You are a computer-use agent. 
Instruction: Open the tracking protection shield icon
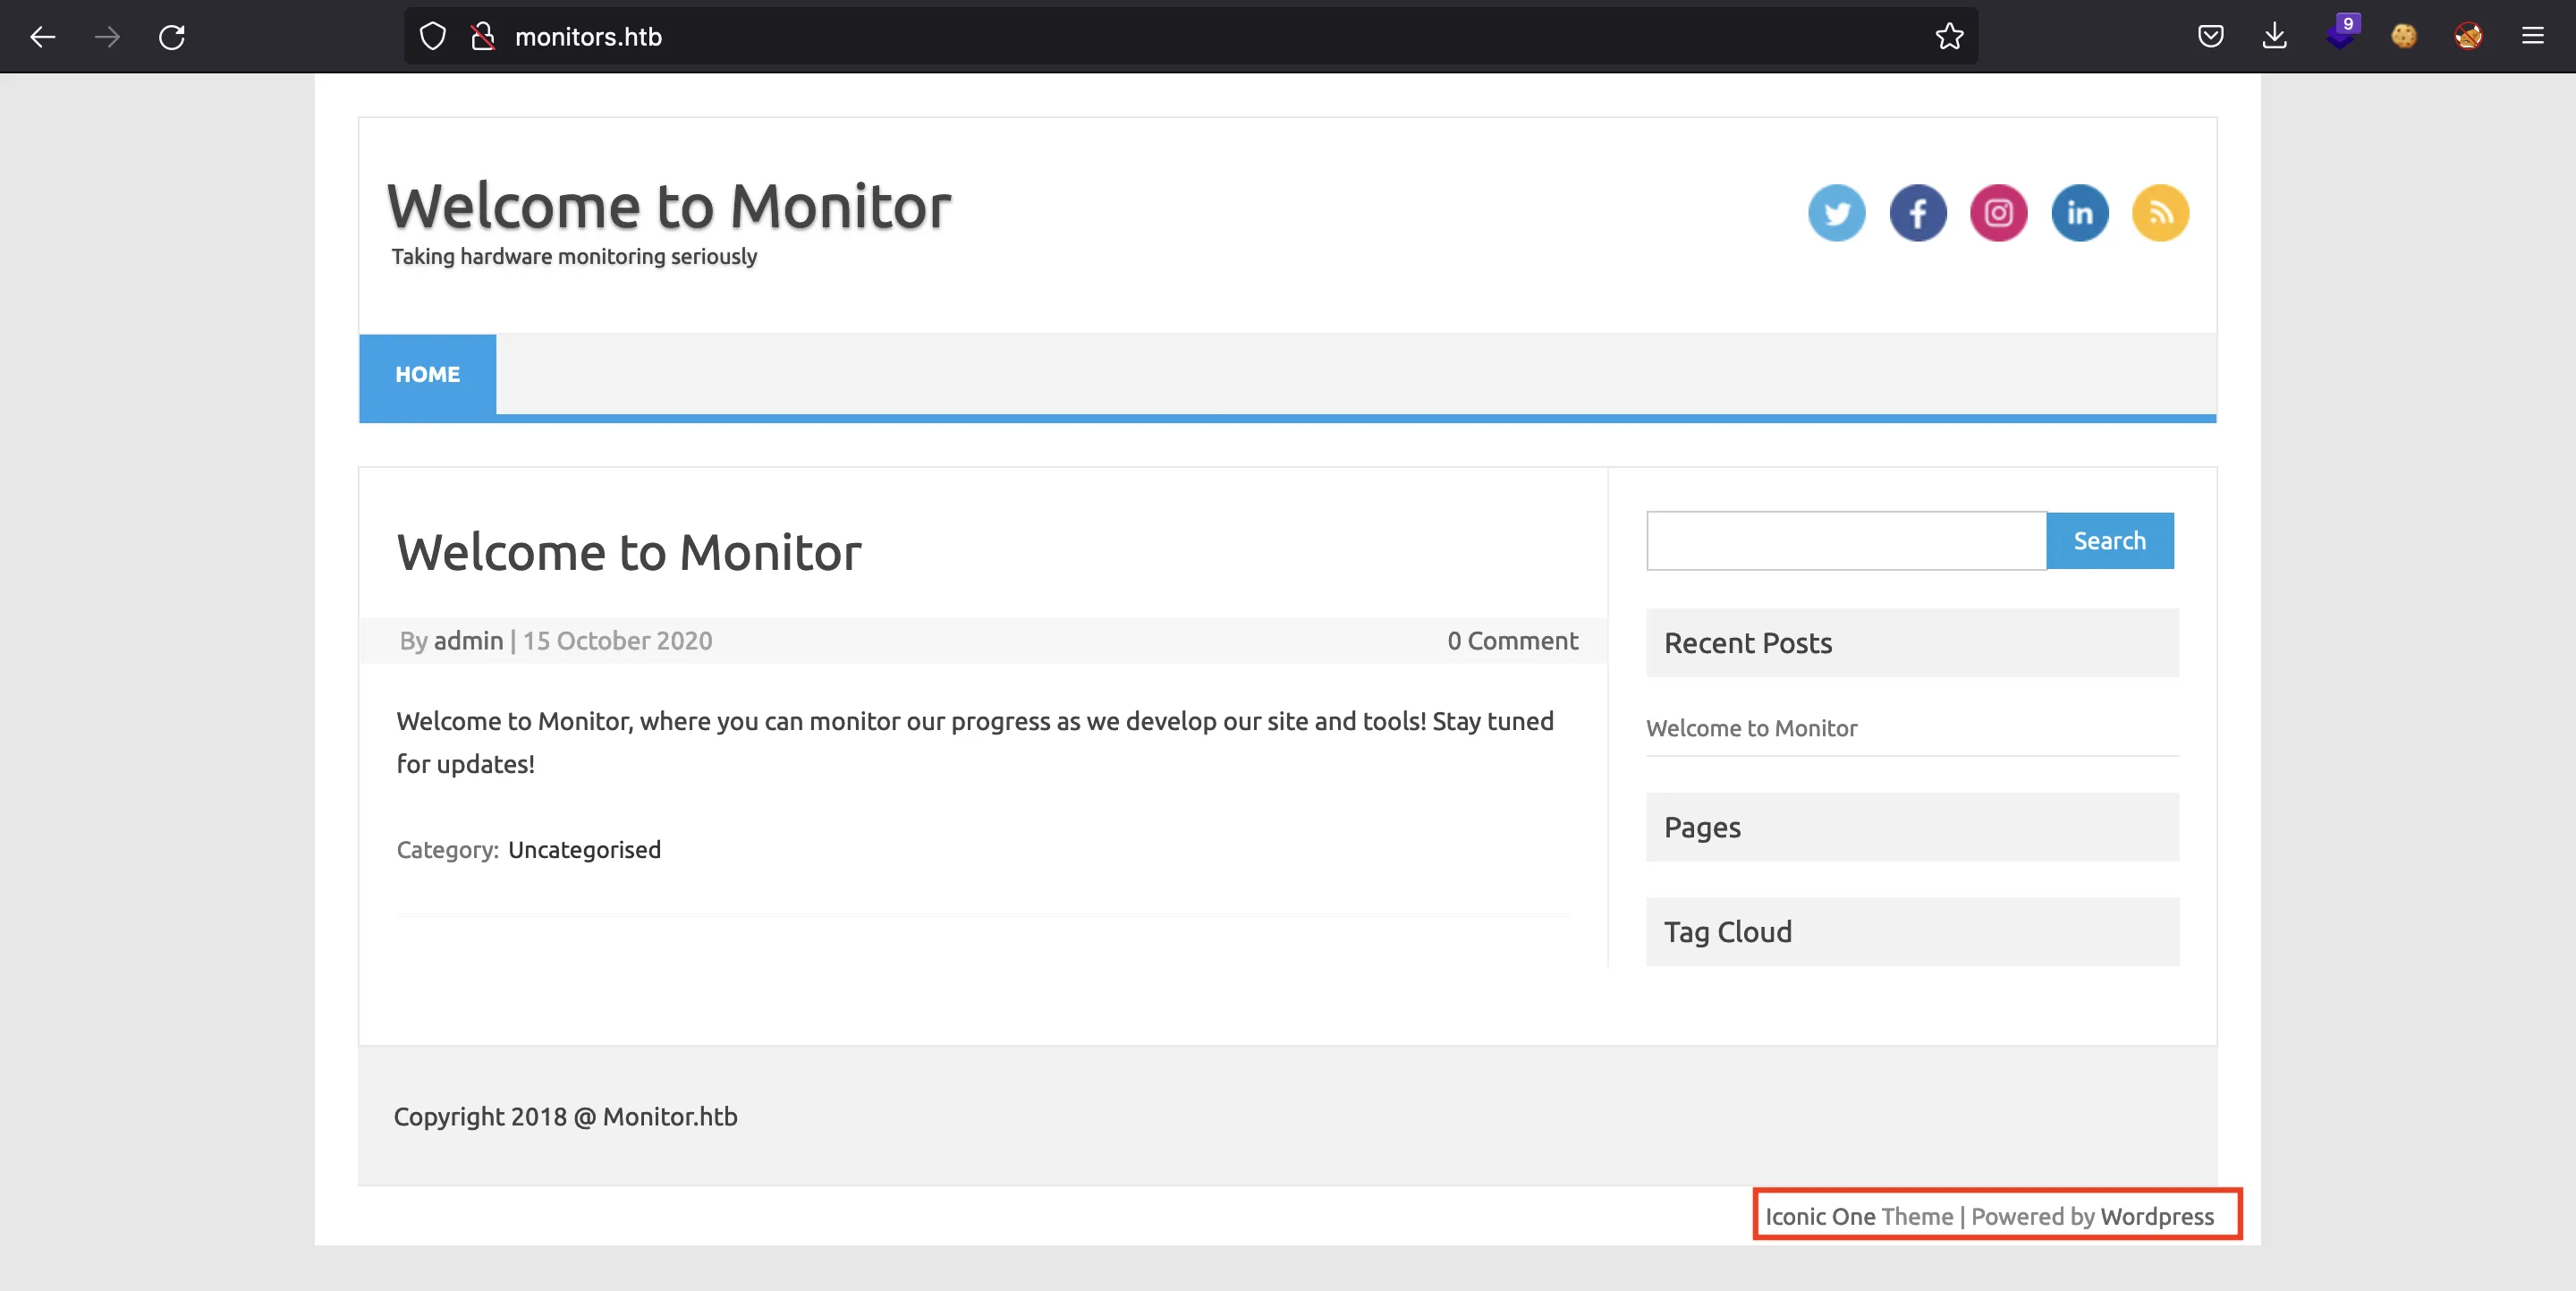click(432, 37)
